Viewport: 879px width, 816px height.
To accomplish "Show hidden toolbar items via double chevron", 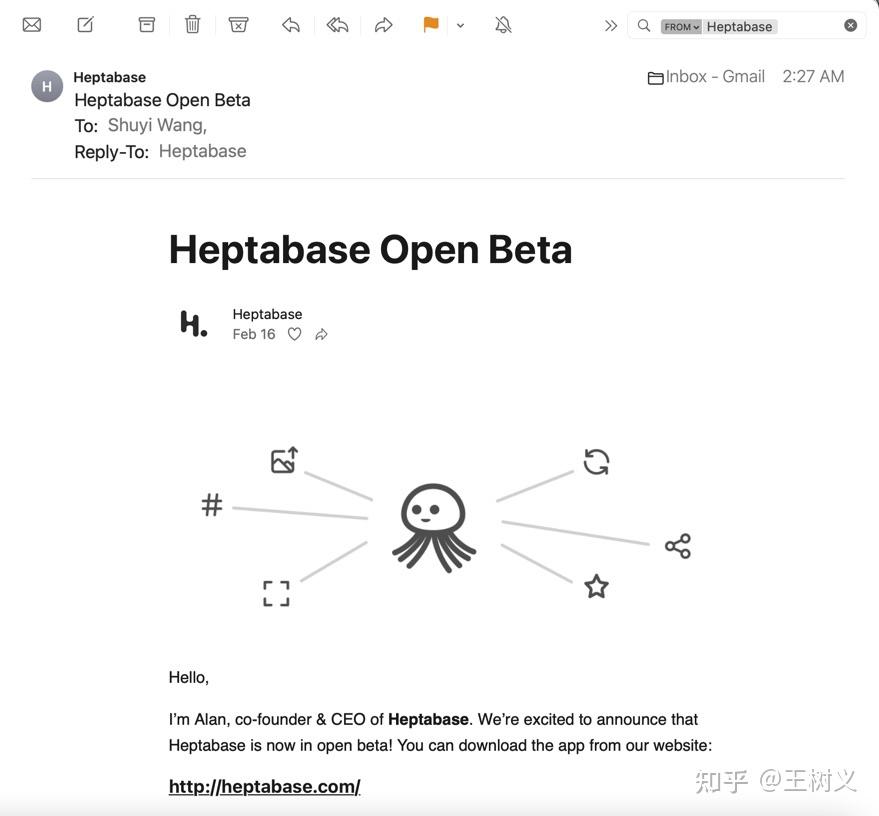I will point(611,25).
